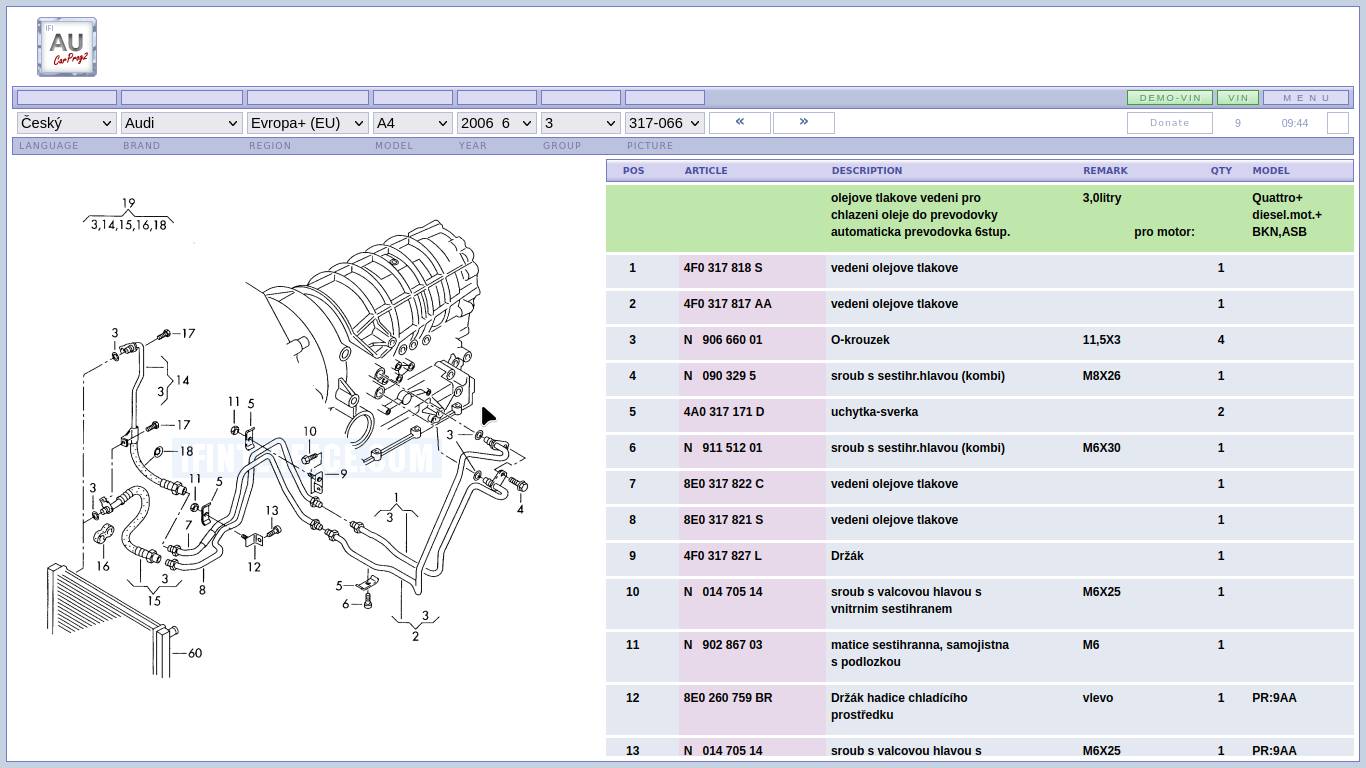The image size is (1366, 768).
Task: Go to next picture with » button
Action: pos(804,122)
